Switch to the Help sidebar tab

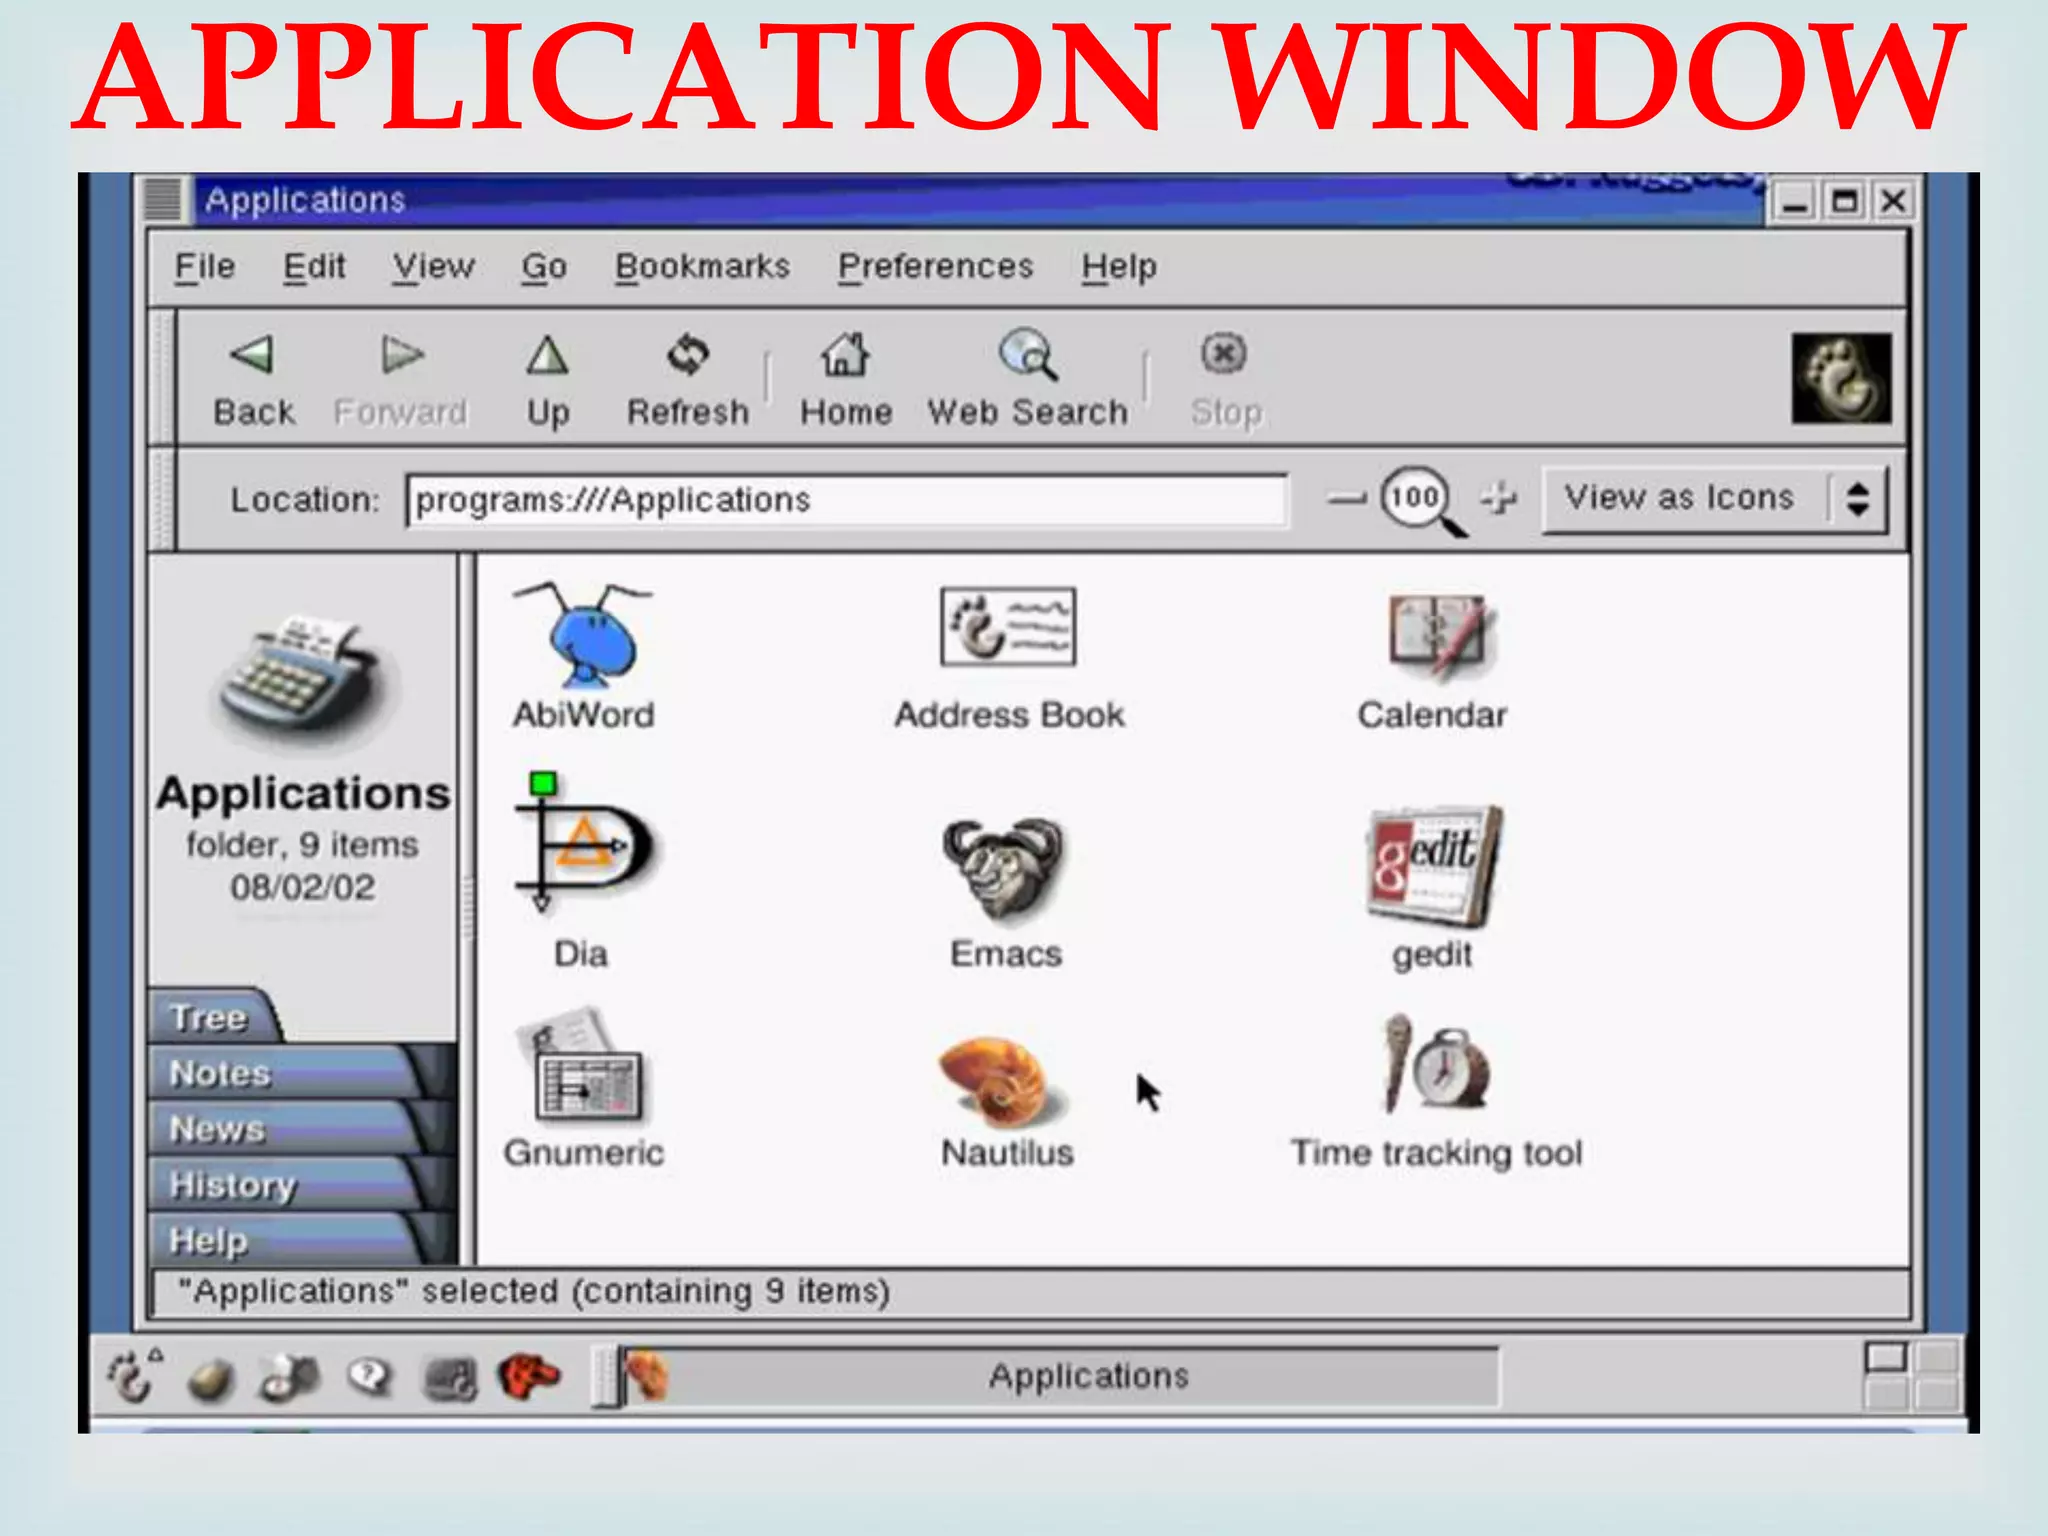click(x=285, y=1240)
